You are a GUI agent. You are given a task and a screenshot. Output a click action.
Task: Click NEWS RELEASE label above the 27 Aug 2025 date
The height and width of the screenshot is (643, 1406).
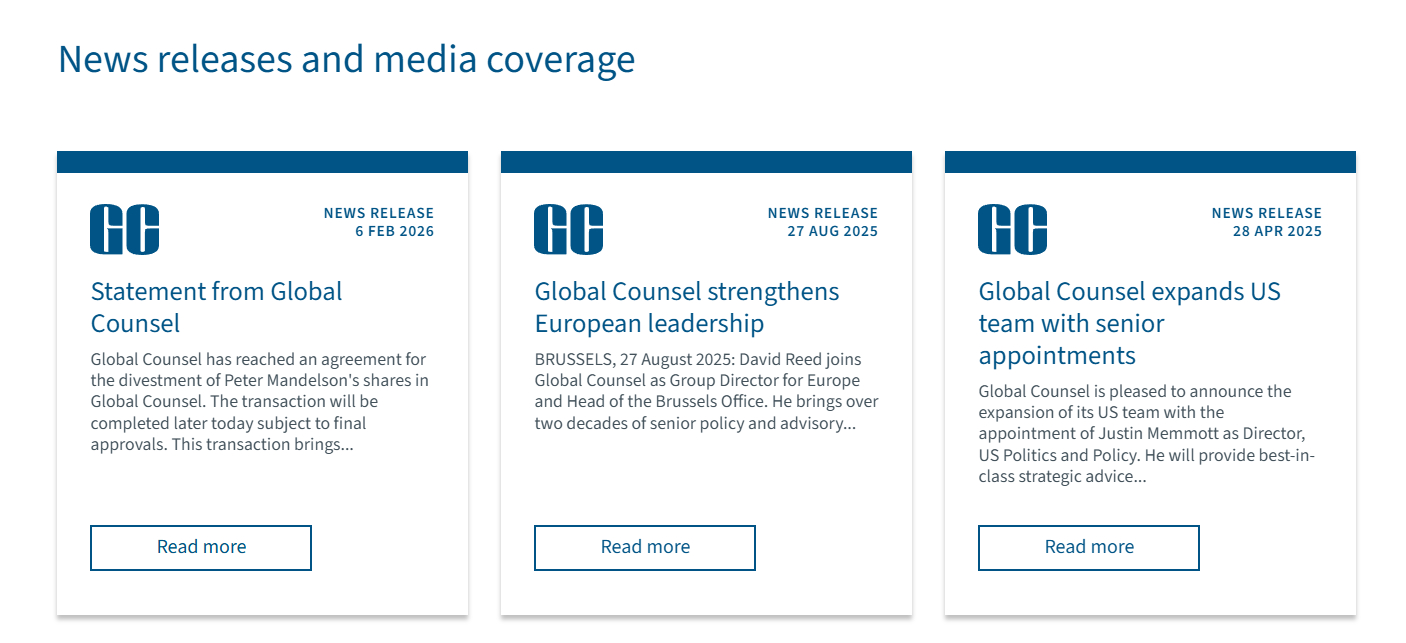click(x=822, y=213)
